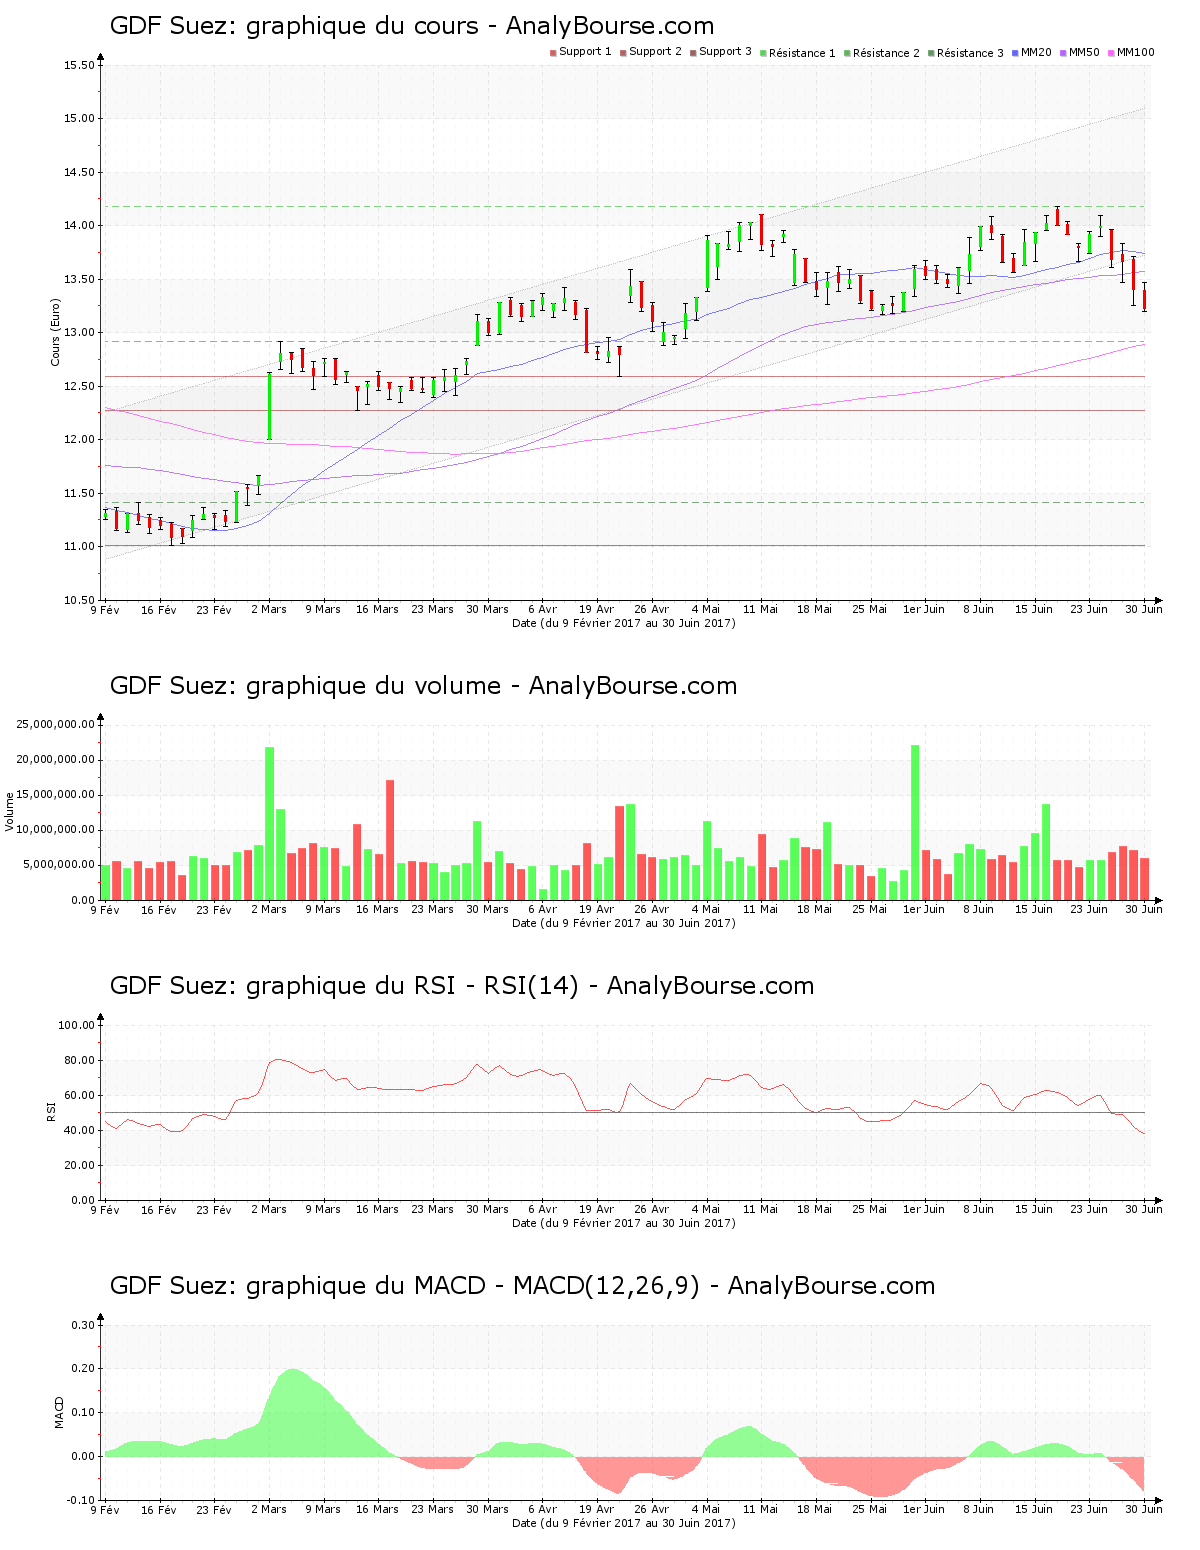Screen dimensions: 1200x1550
Task: Click the tall red volume bar after 16 Mars
Action: click(x=390, y=839)
